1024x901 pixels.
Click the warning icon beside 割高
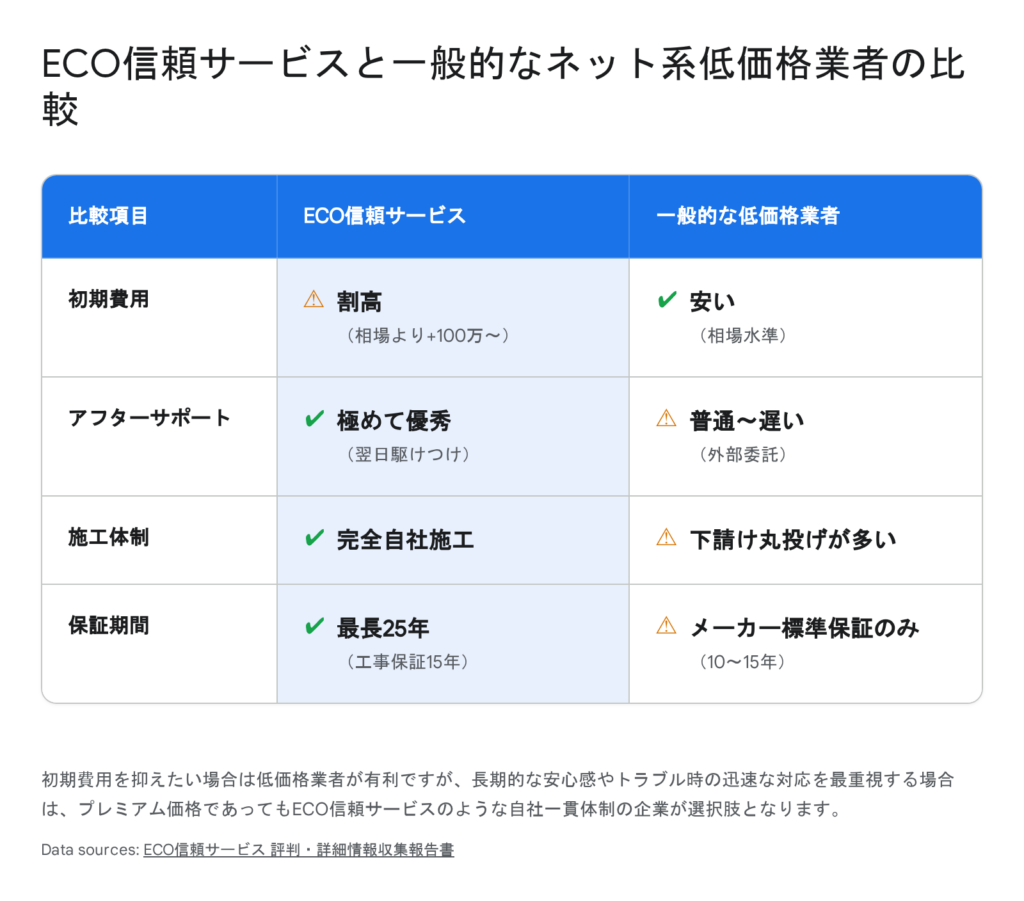coord(314,299)
